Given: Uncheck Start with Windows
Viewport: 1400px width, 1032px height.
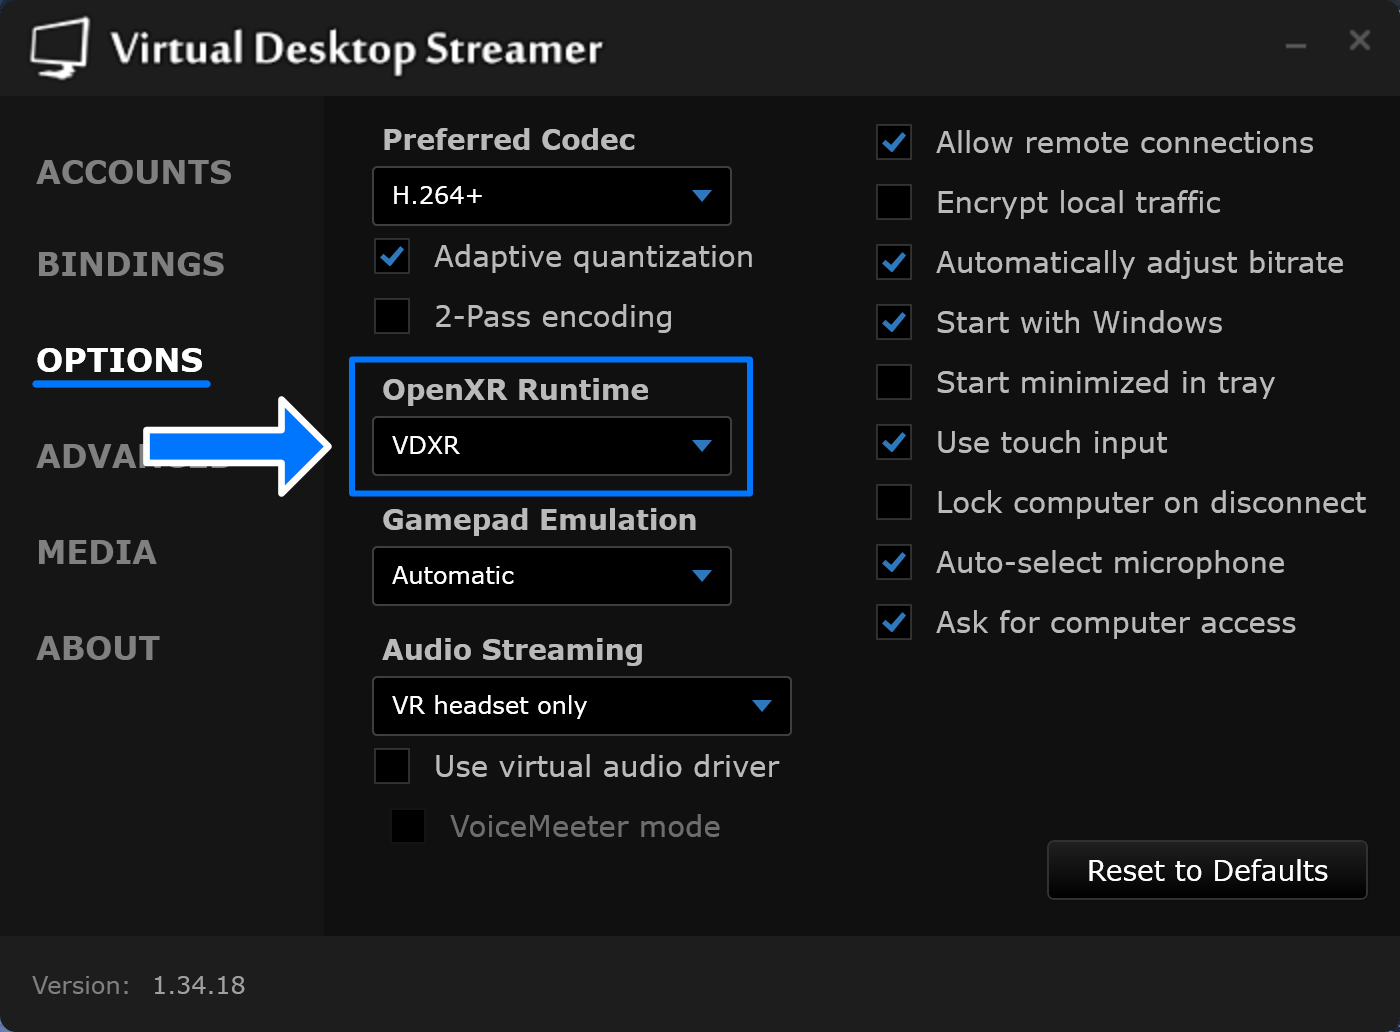Looking at the screenshot, I should click(894, 323).
